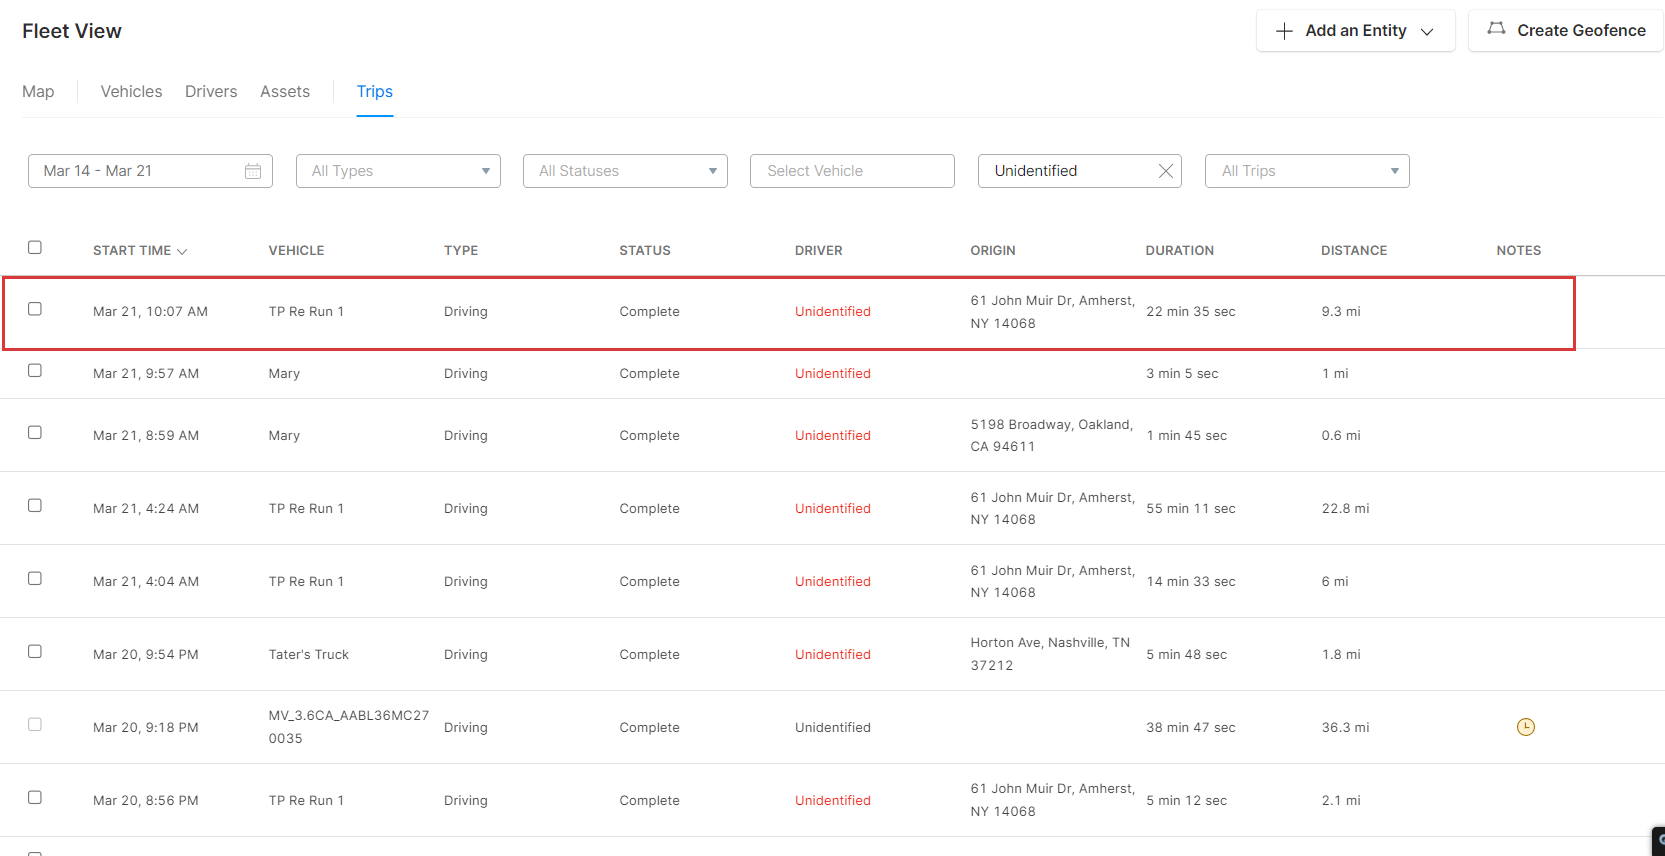Sort by Start Time column arrow
The width and height of the screenshot is (1665, 856).
[182, 251]
